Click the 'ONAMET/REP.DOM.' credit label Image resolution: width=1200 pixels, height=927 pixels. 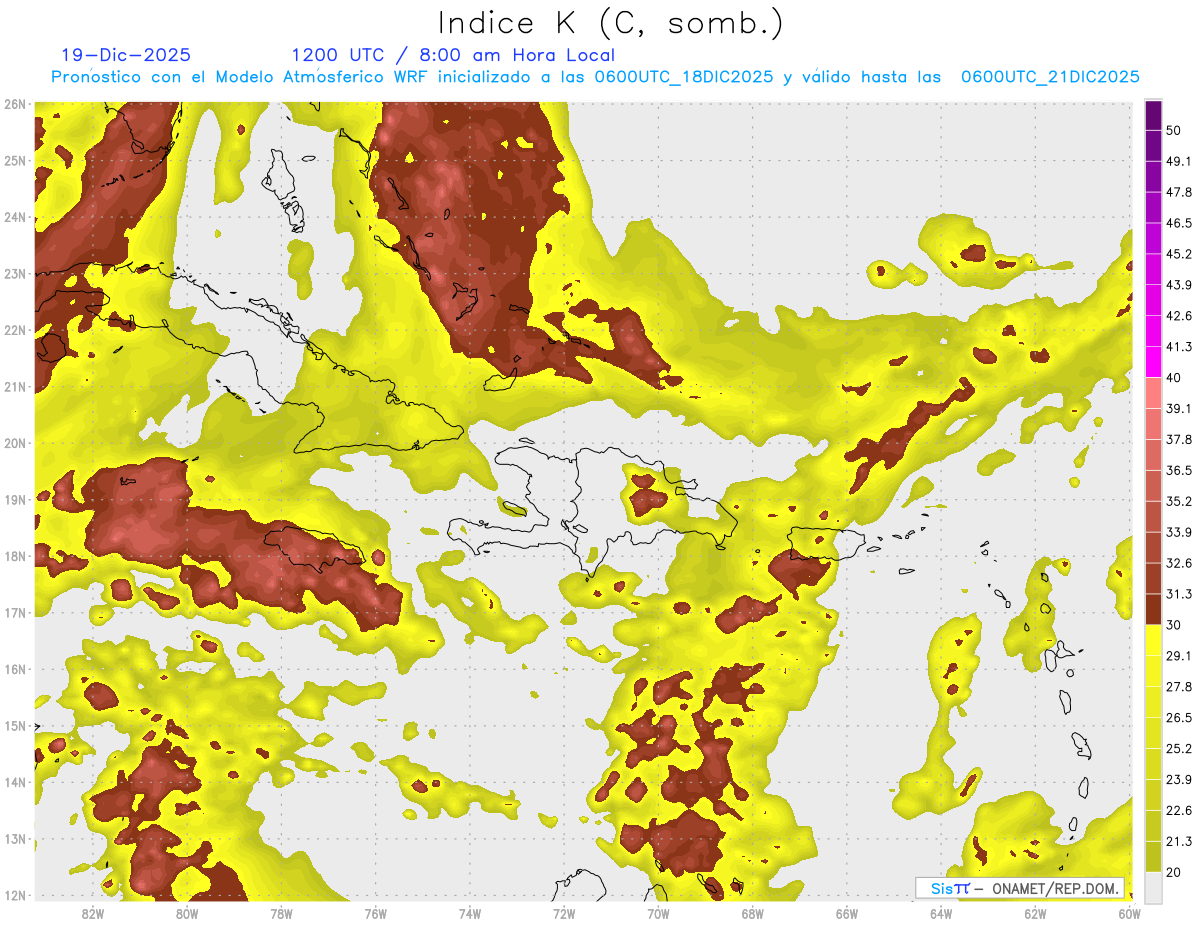(x=1054, y=888)
